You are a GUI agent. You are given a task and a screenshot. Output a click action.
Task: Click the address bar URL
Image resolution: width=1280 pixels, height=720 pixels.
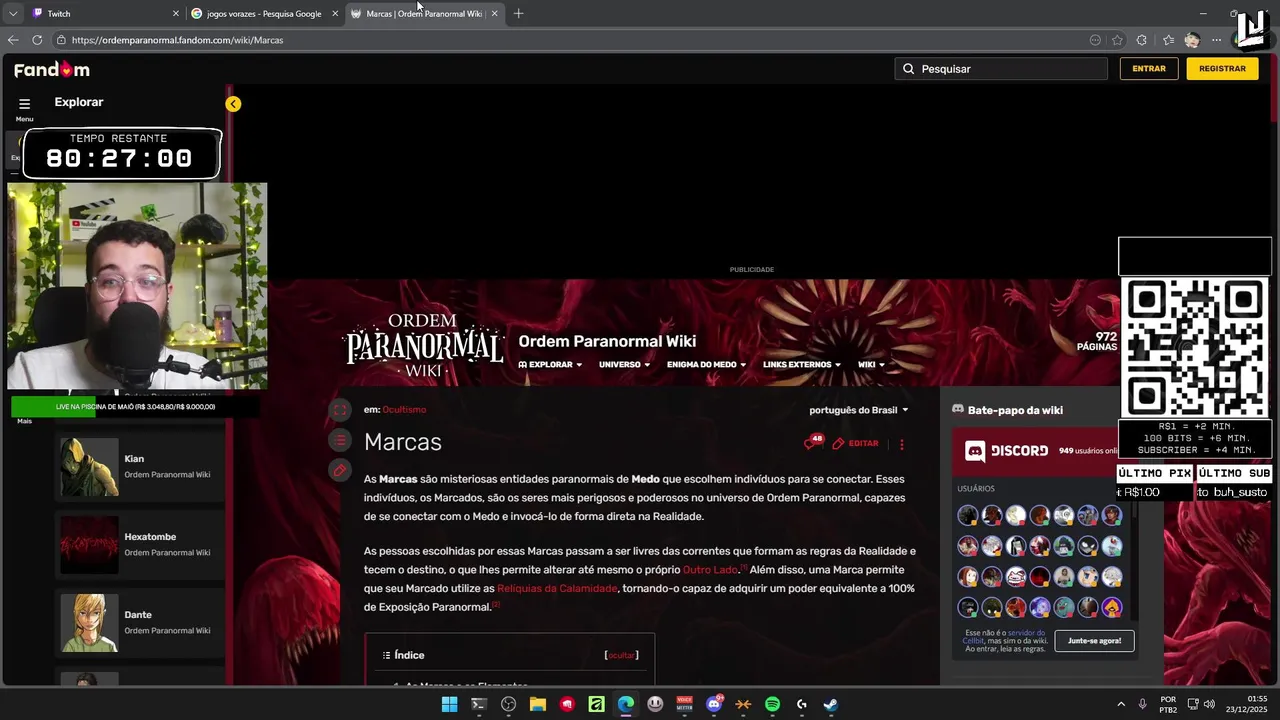177,40
